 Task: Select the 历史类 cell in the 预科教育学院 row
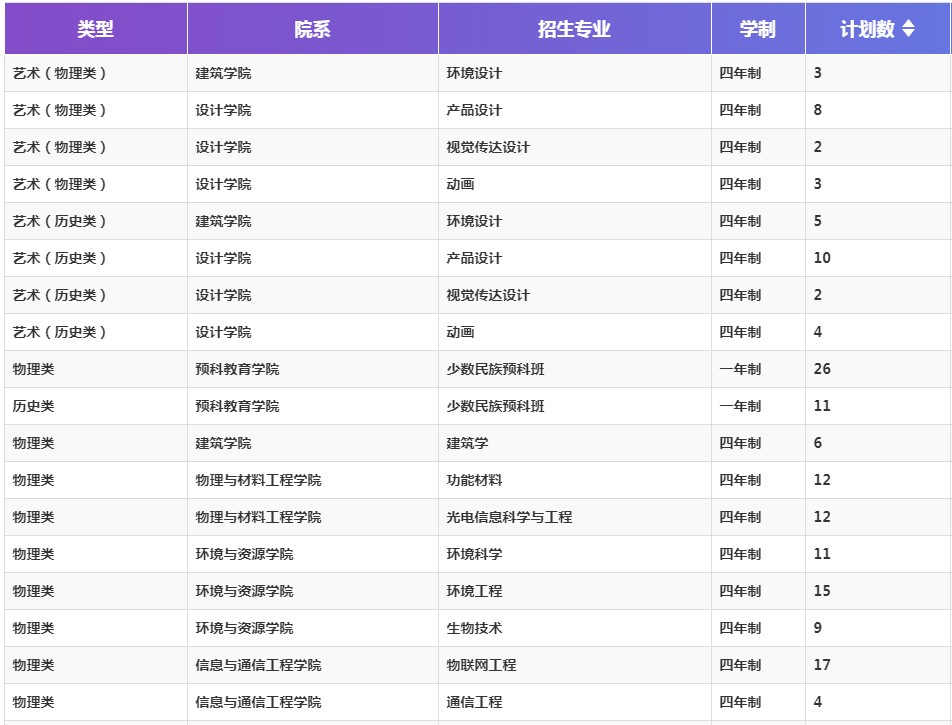[x=34, y=406]
